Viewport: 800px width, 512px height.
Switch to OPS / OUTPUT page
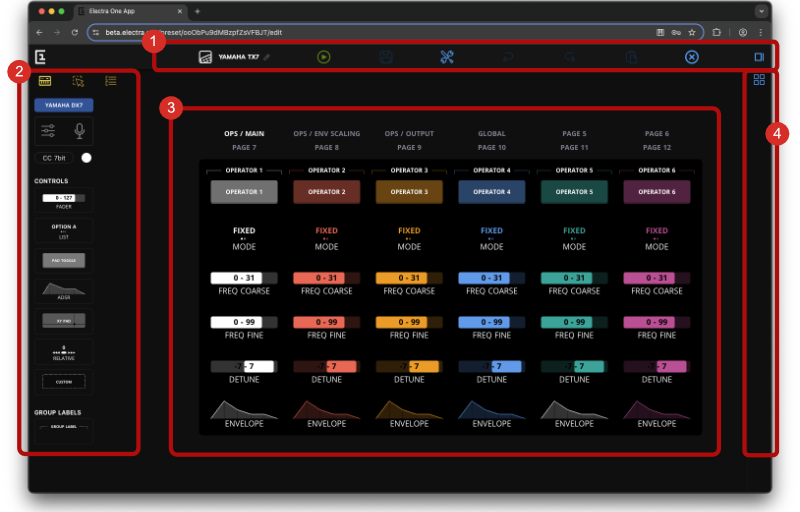pos(409,134)
